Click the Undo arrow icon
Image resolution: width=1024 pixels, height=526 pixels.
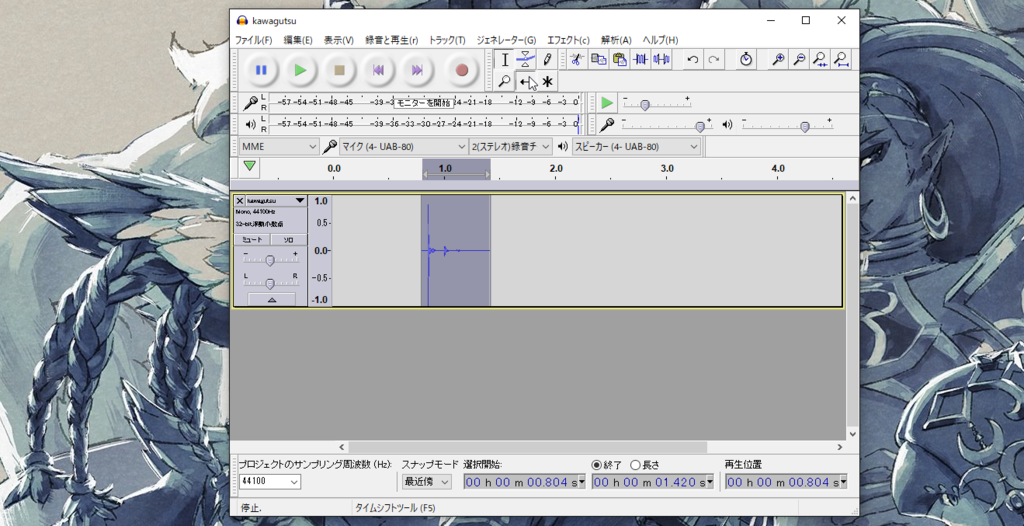[x=693, y=59]
